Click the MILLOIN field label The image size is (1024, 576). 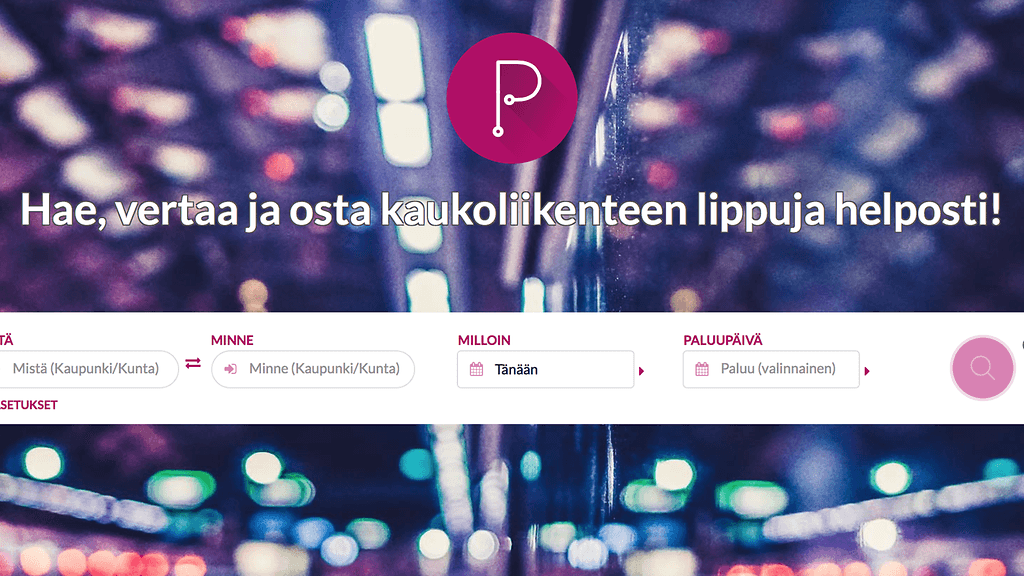pos(484,340)
